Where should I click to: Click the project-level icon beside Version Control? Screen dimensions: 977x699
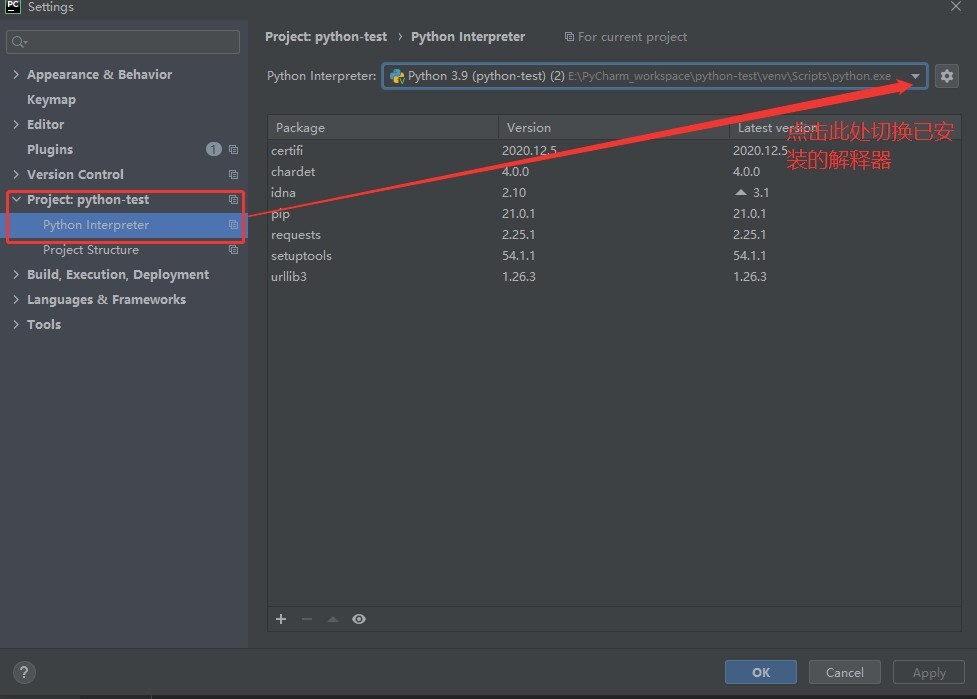click(234, 174)
